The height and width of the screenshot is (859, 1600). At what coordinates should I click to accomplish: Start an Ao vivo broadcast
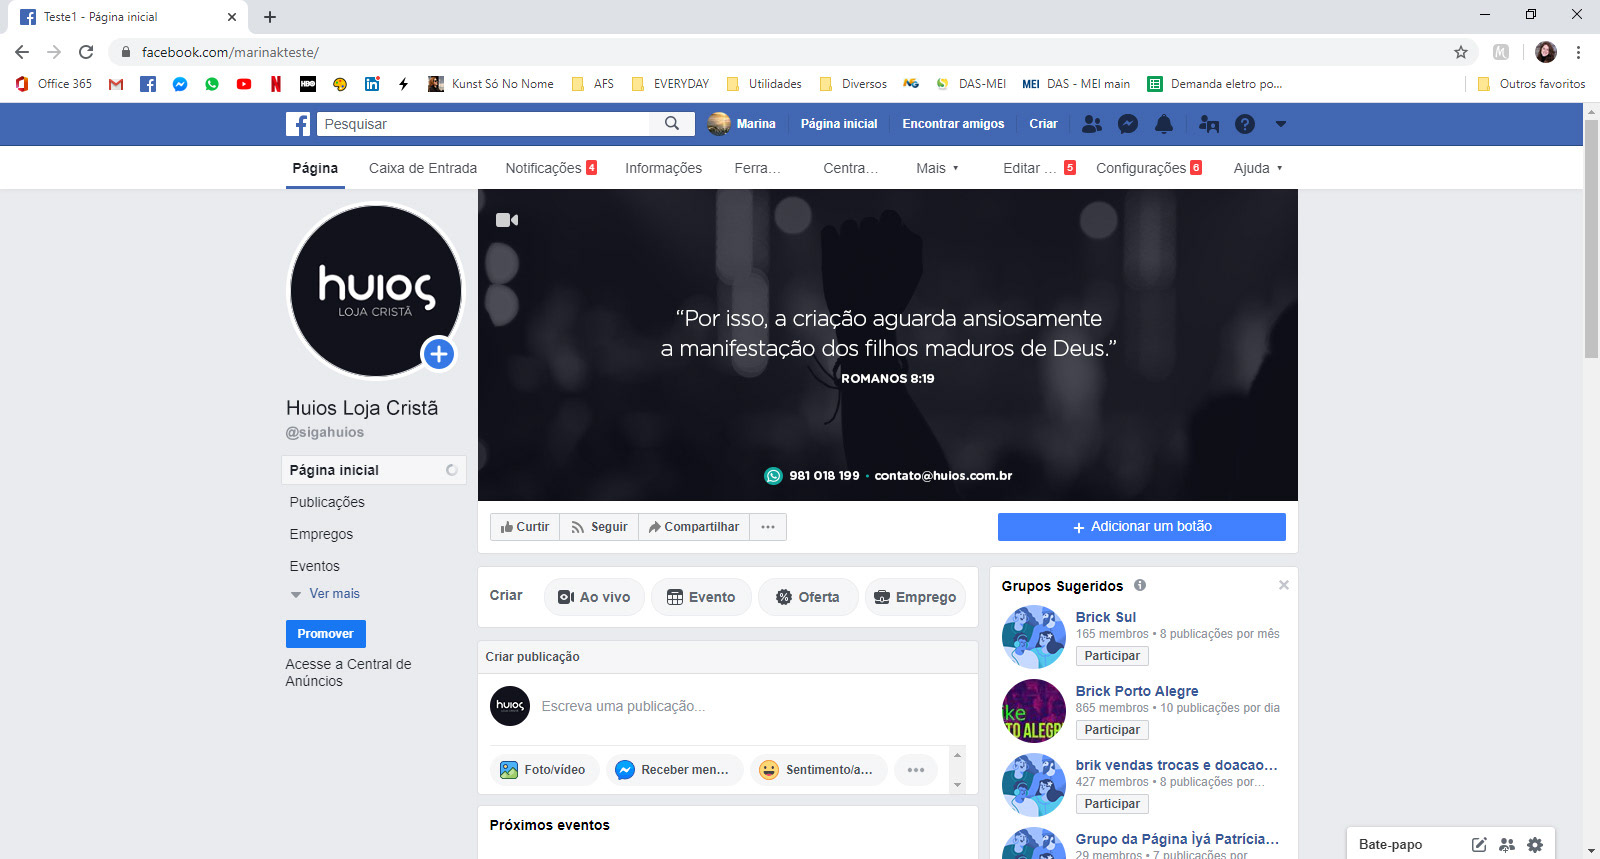click(x=594, y=597)
